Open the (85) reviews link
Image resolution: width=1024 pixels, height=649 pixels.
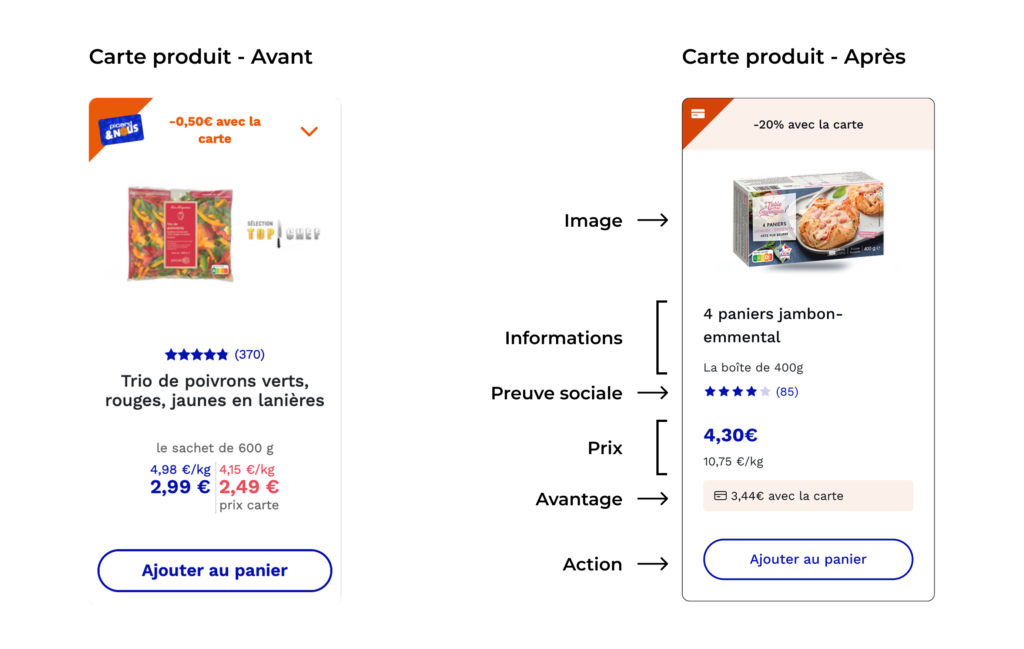click(787, 392)
